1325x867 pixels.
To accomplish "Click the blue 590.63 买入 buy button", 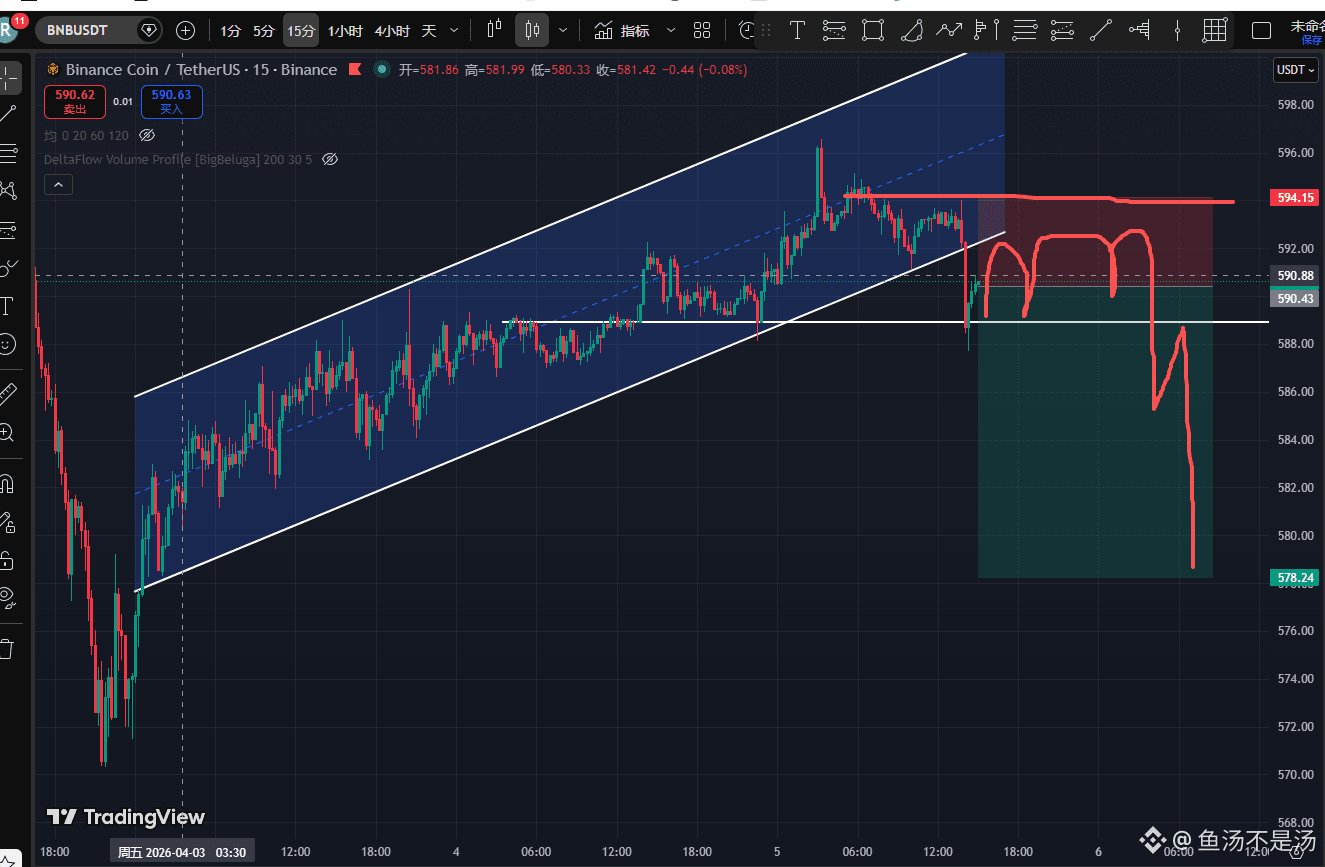I will (x=172, y=102).
